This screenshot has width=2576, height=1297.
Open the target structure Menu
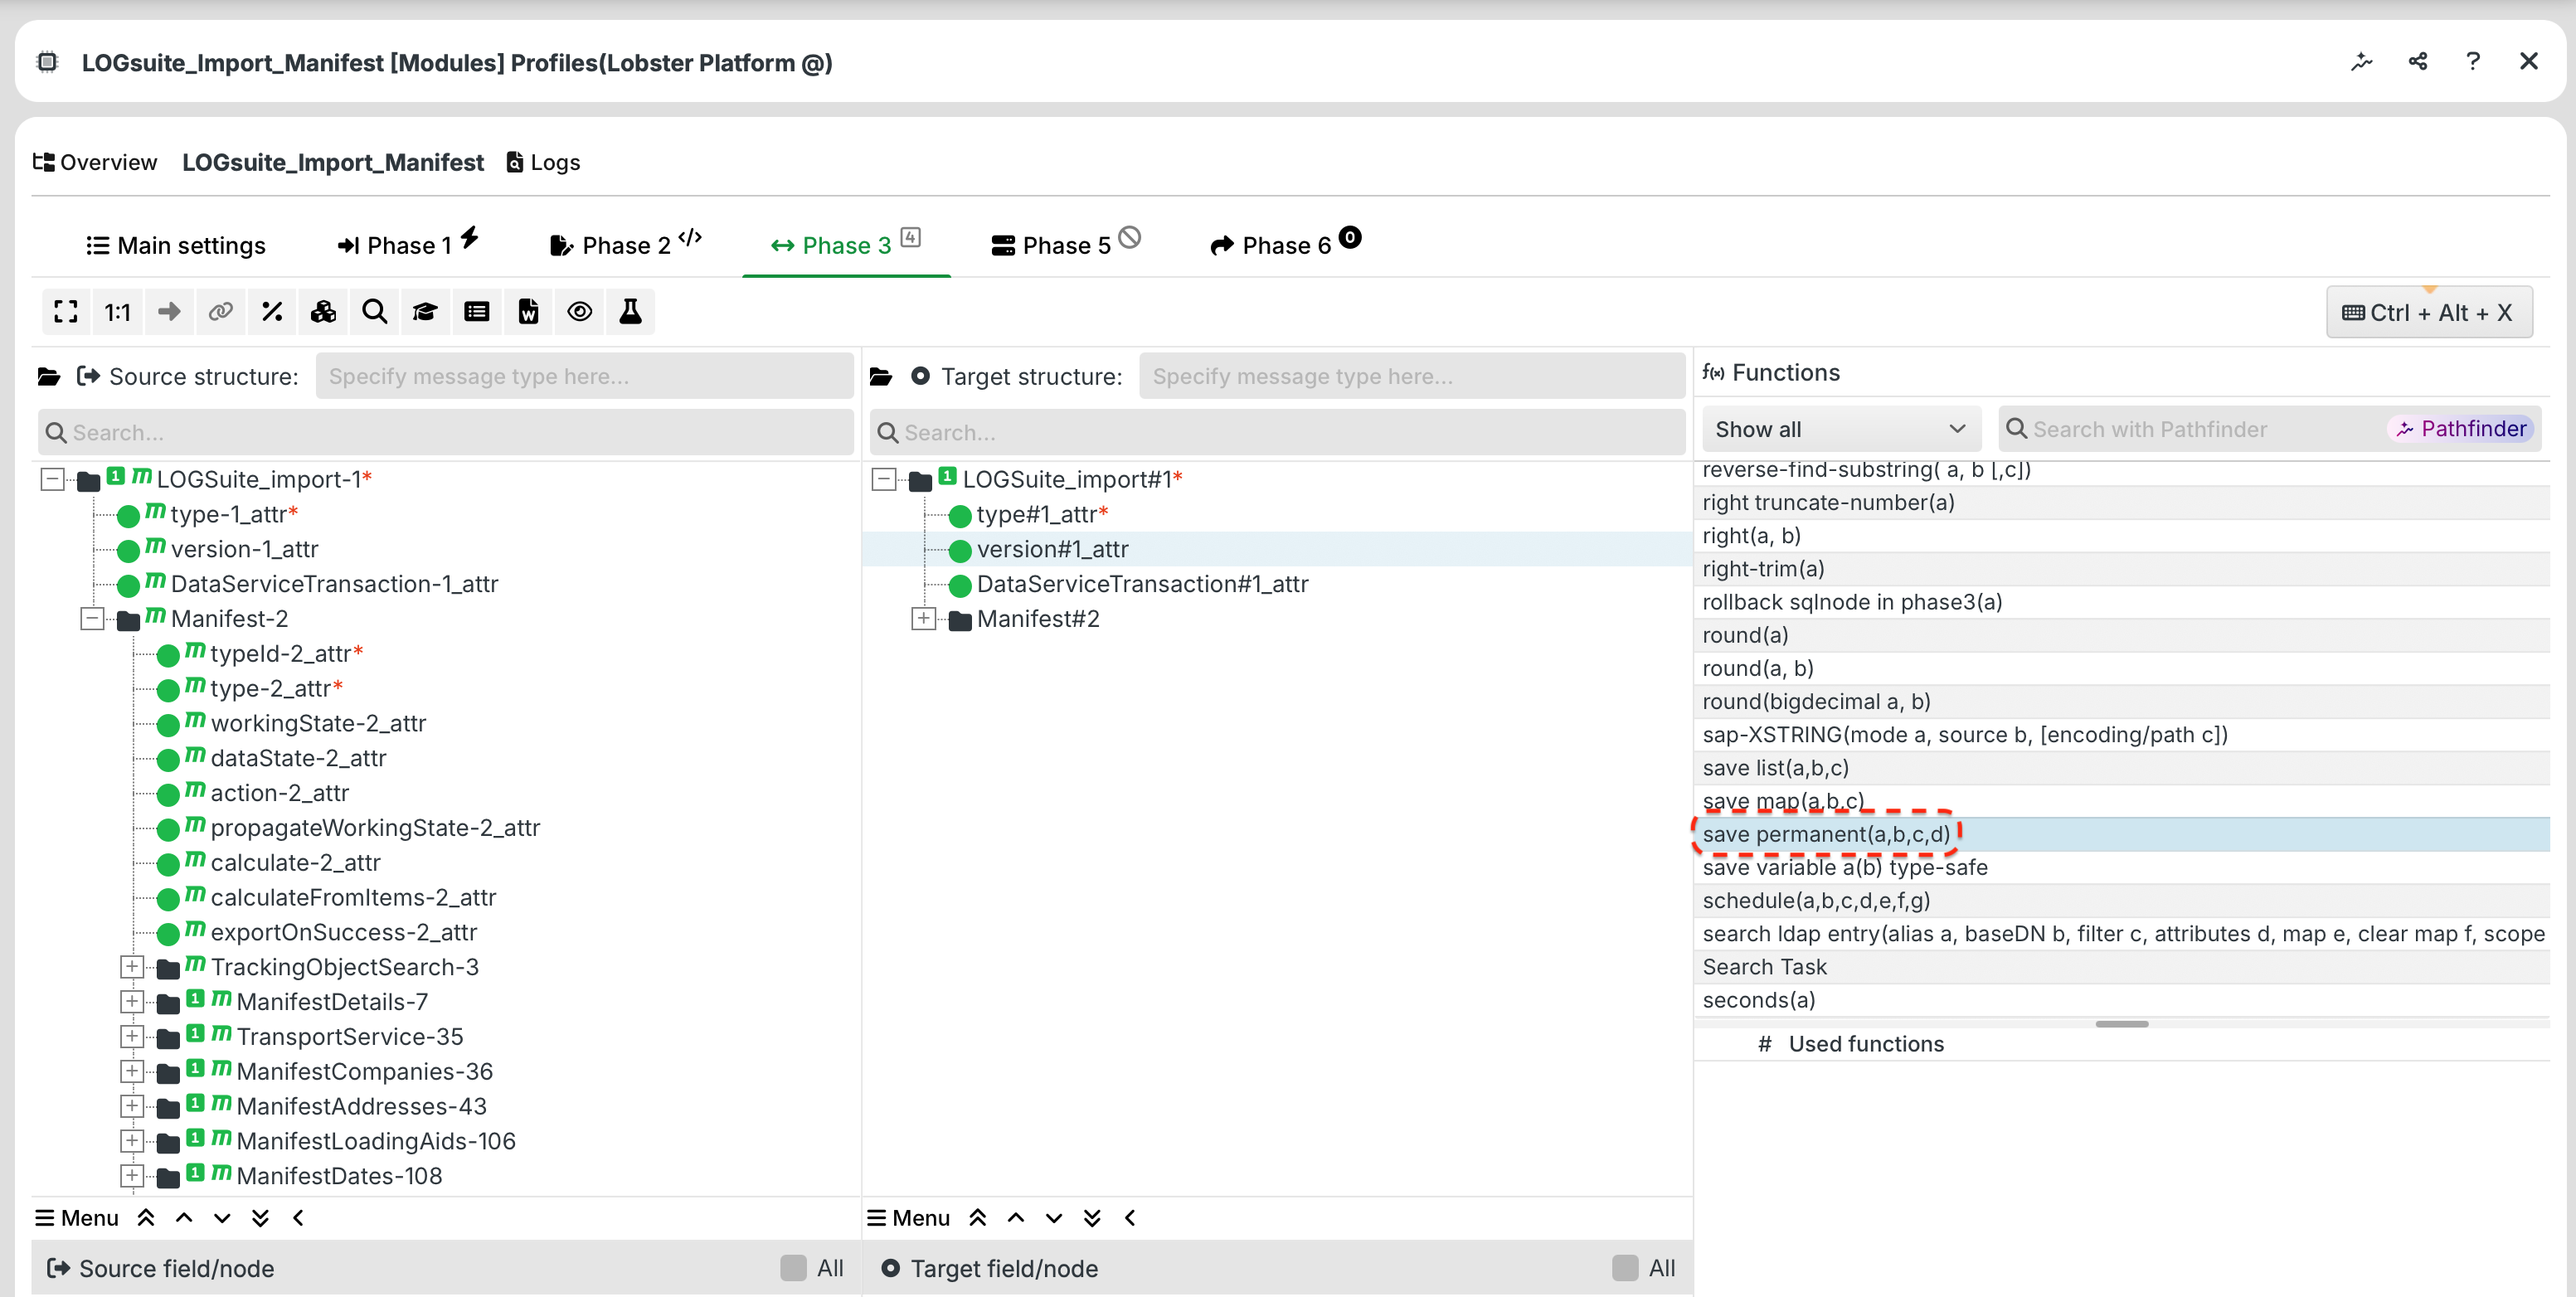pos(909,1218)
